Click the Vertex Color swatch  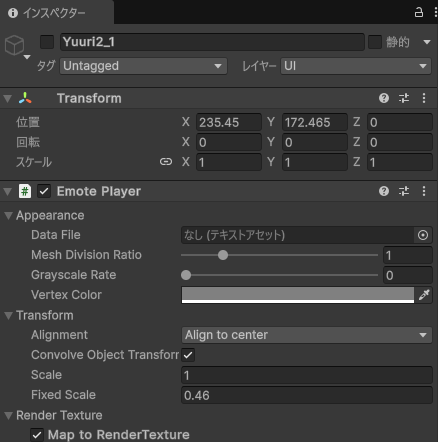[298, 295]
